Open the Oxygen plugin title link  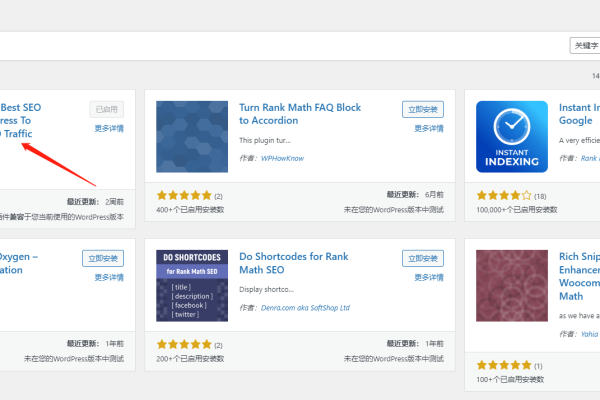(x=19, y=263)
